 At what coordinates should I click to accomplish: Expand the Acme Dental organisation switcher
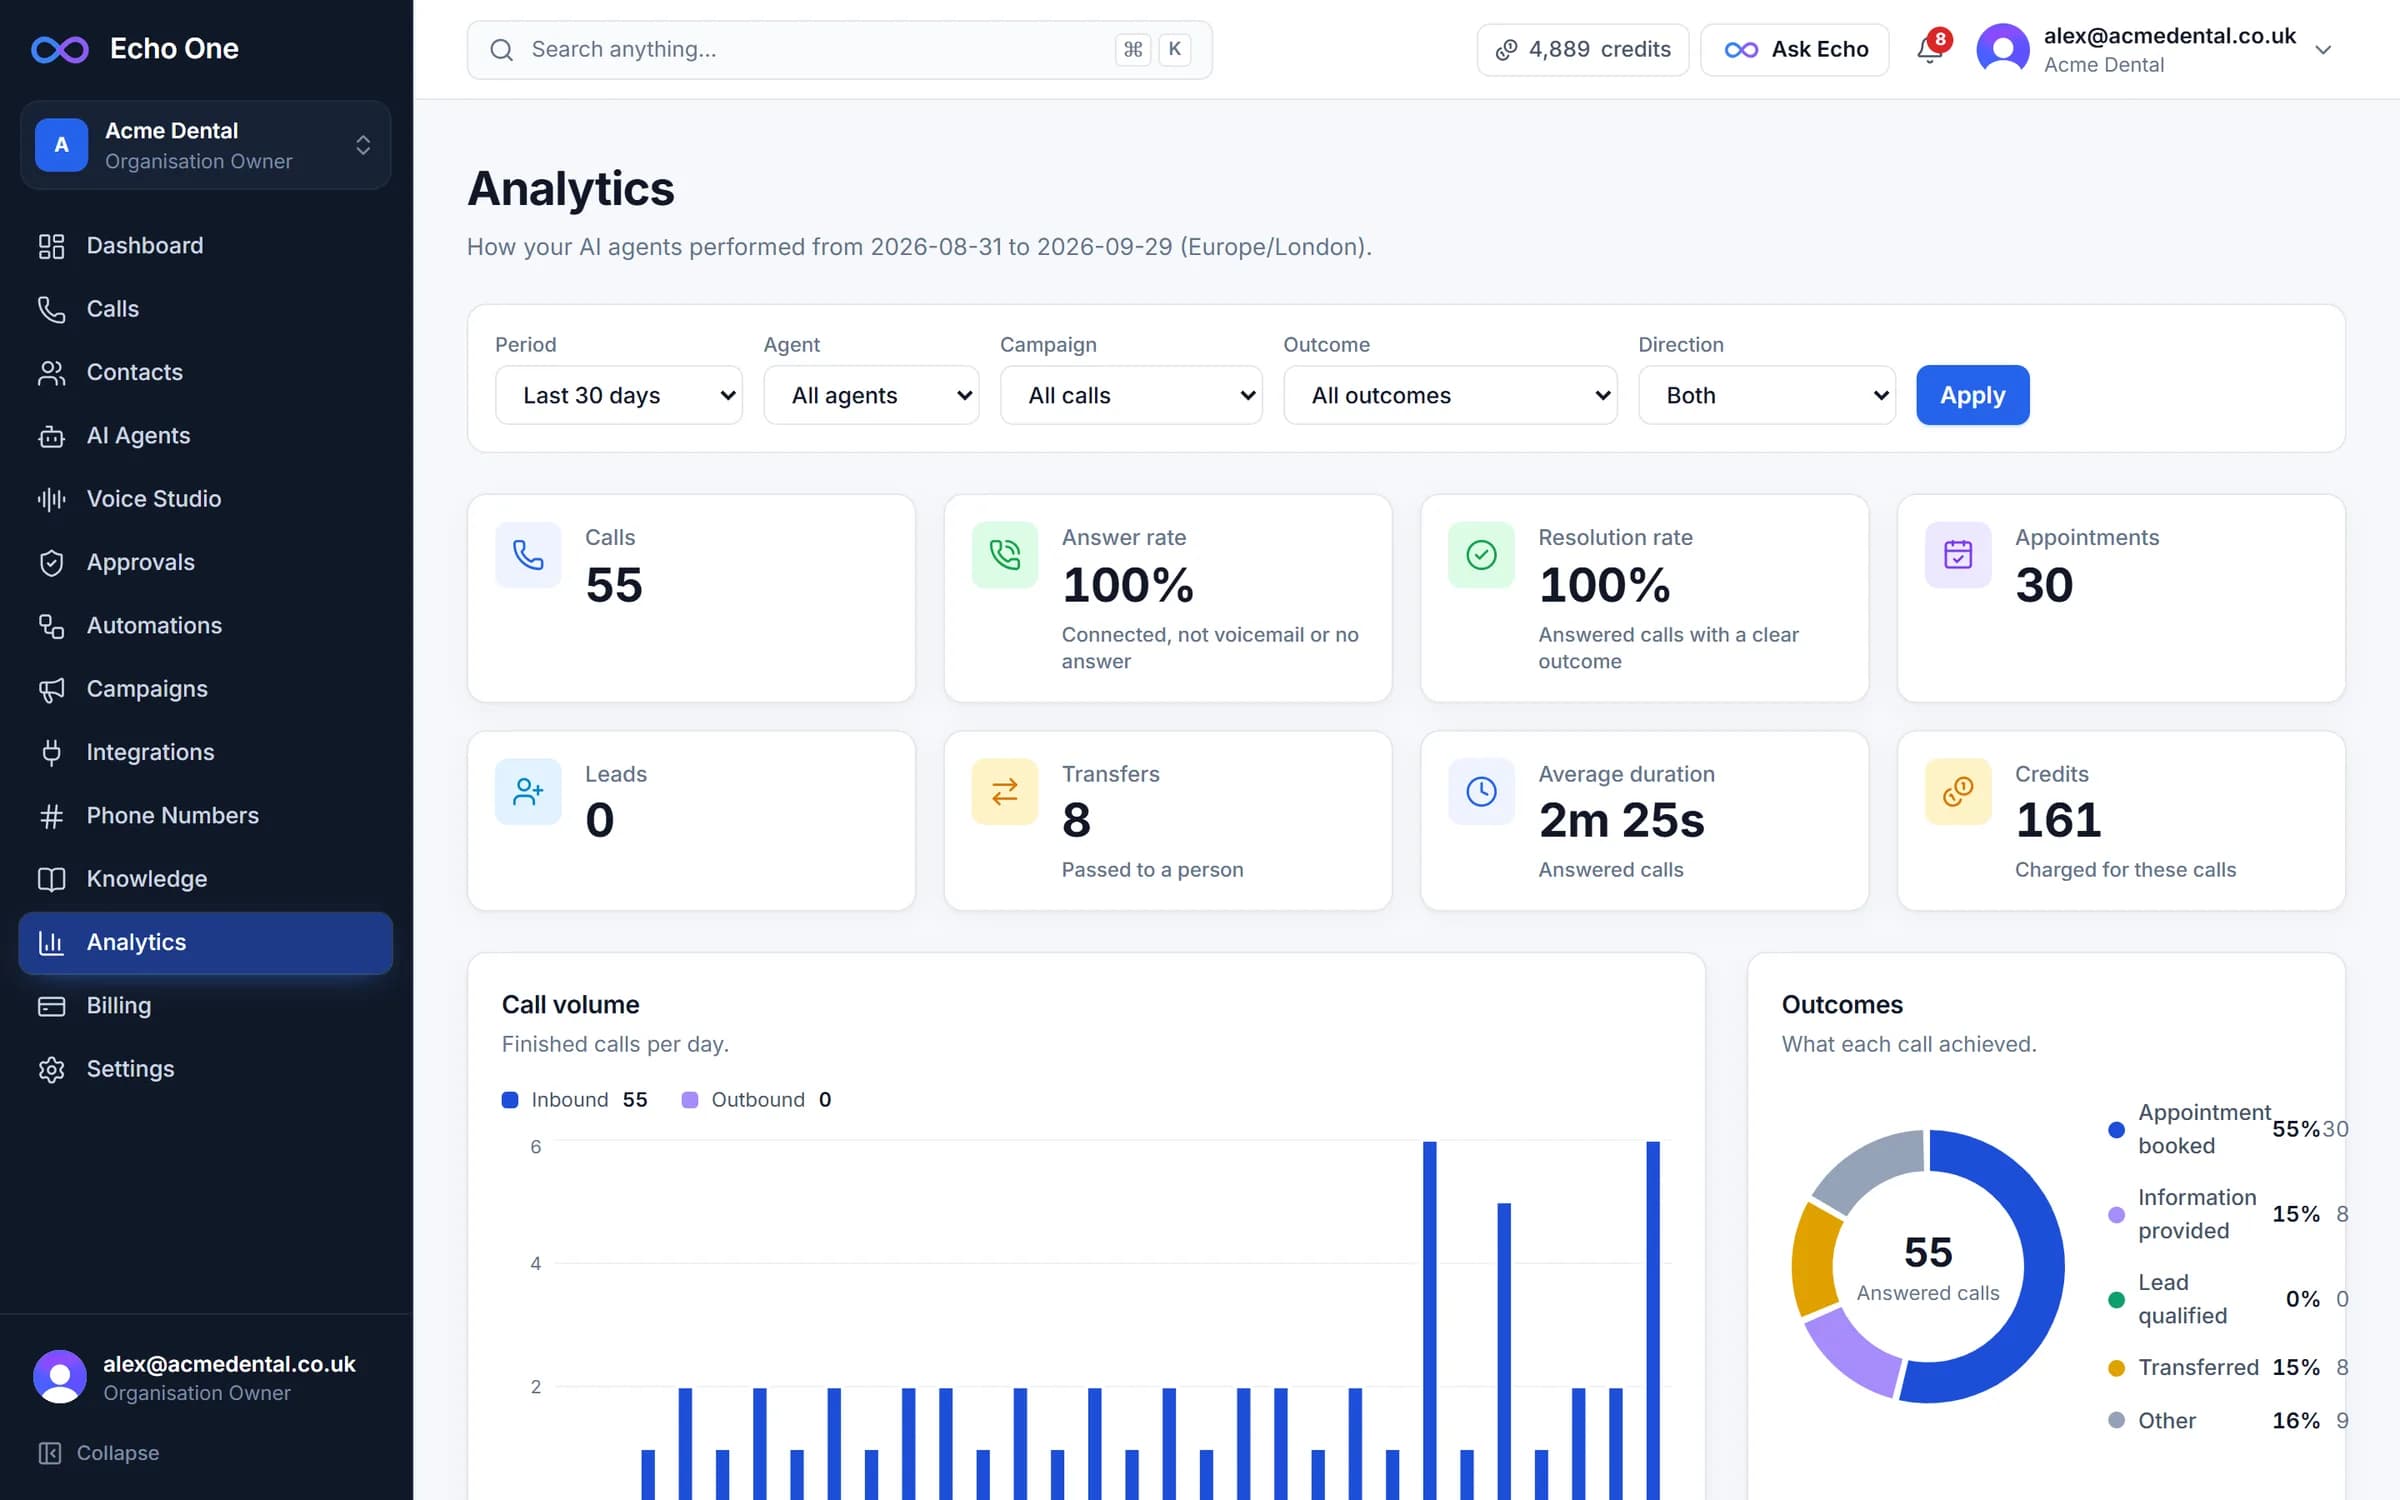pyautogui.click(x=206, y=145)
